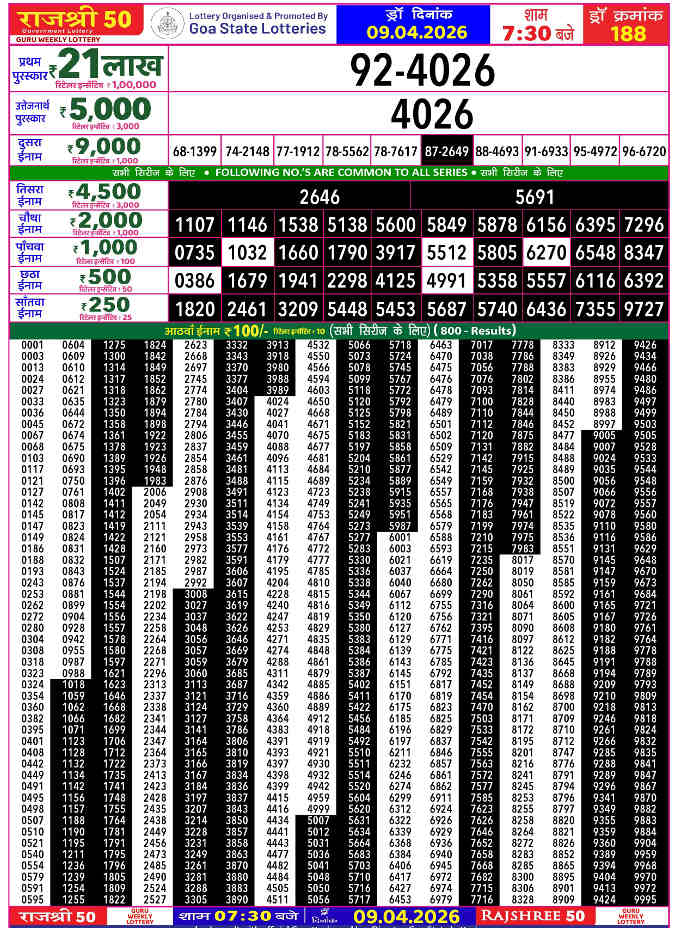Click the शाम 7:30 बजे draw time
This screenshot has height=928, width=675.
click(538, 25)
